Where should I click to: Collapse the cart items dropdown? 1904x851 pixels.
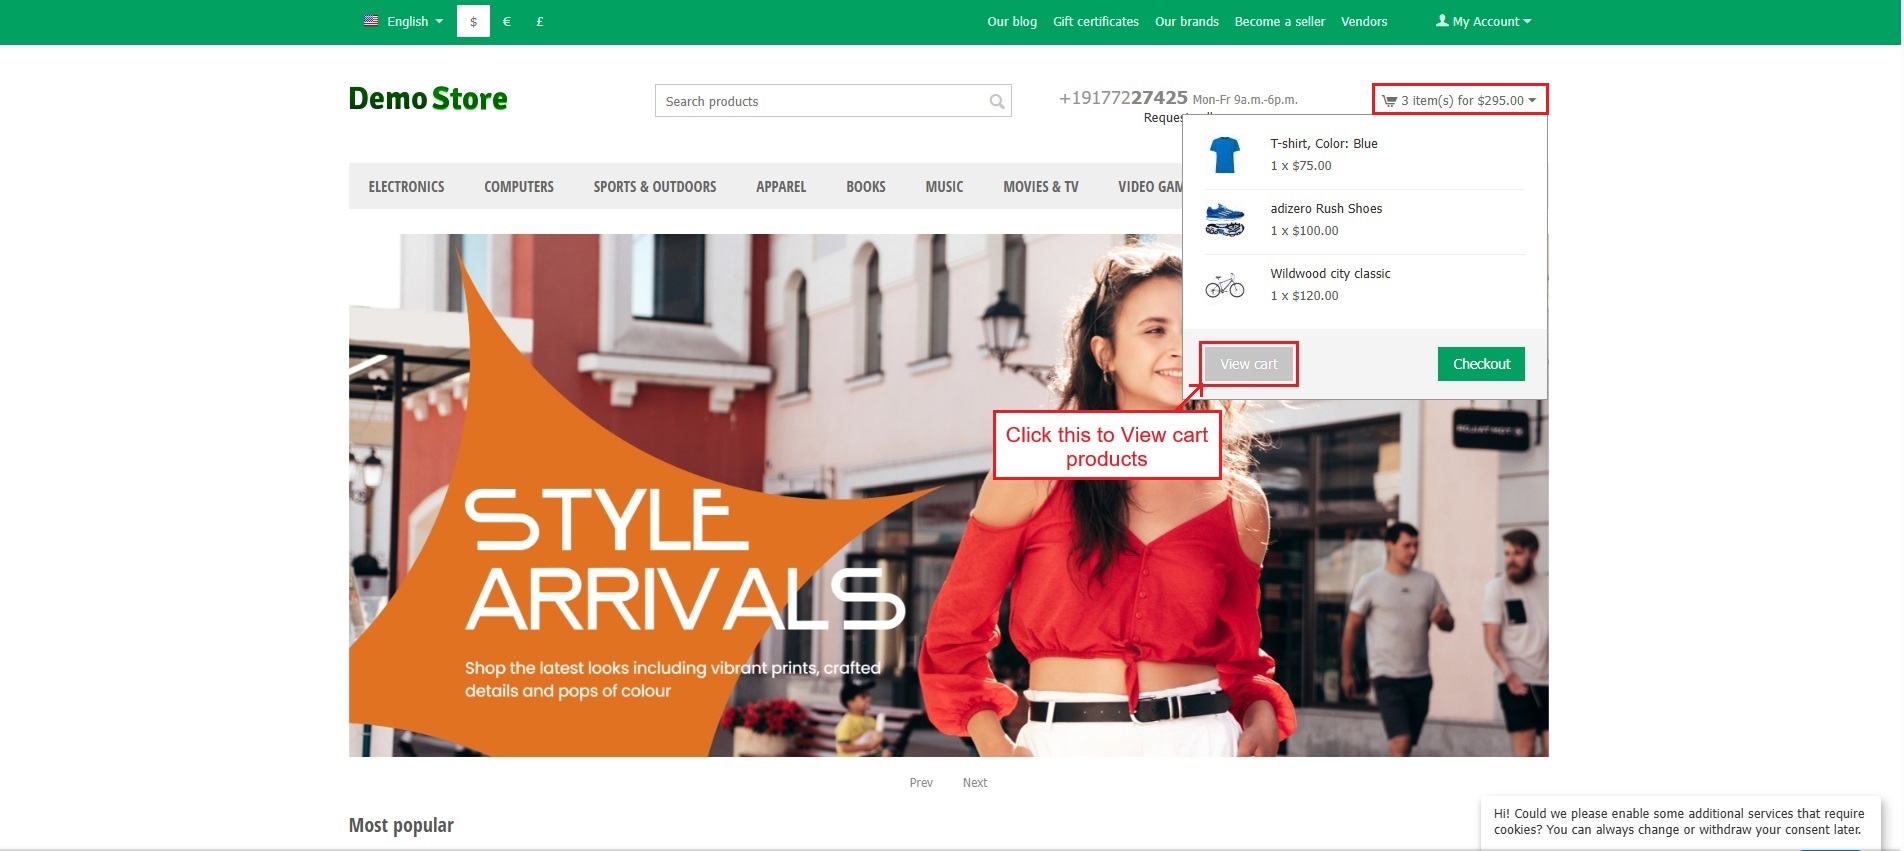[x=1459, y=100]
